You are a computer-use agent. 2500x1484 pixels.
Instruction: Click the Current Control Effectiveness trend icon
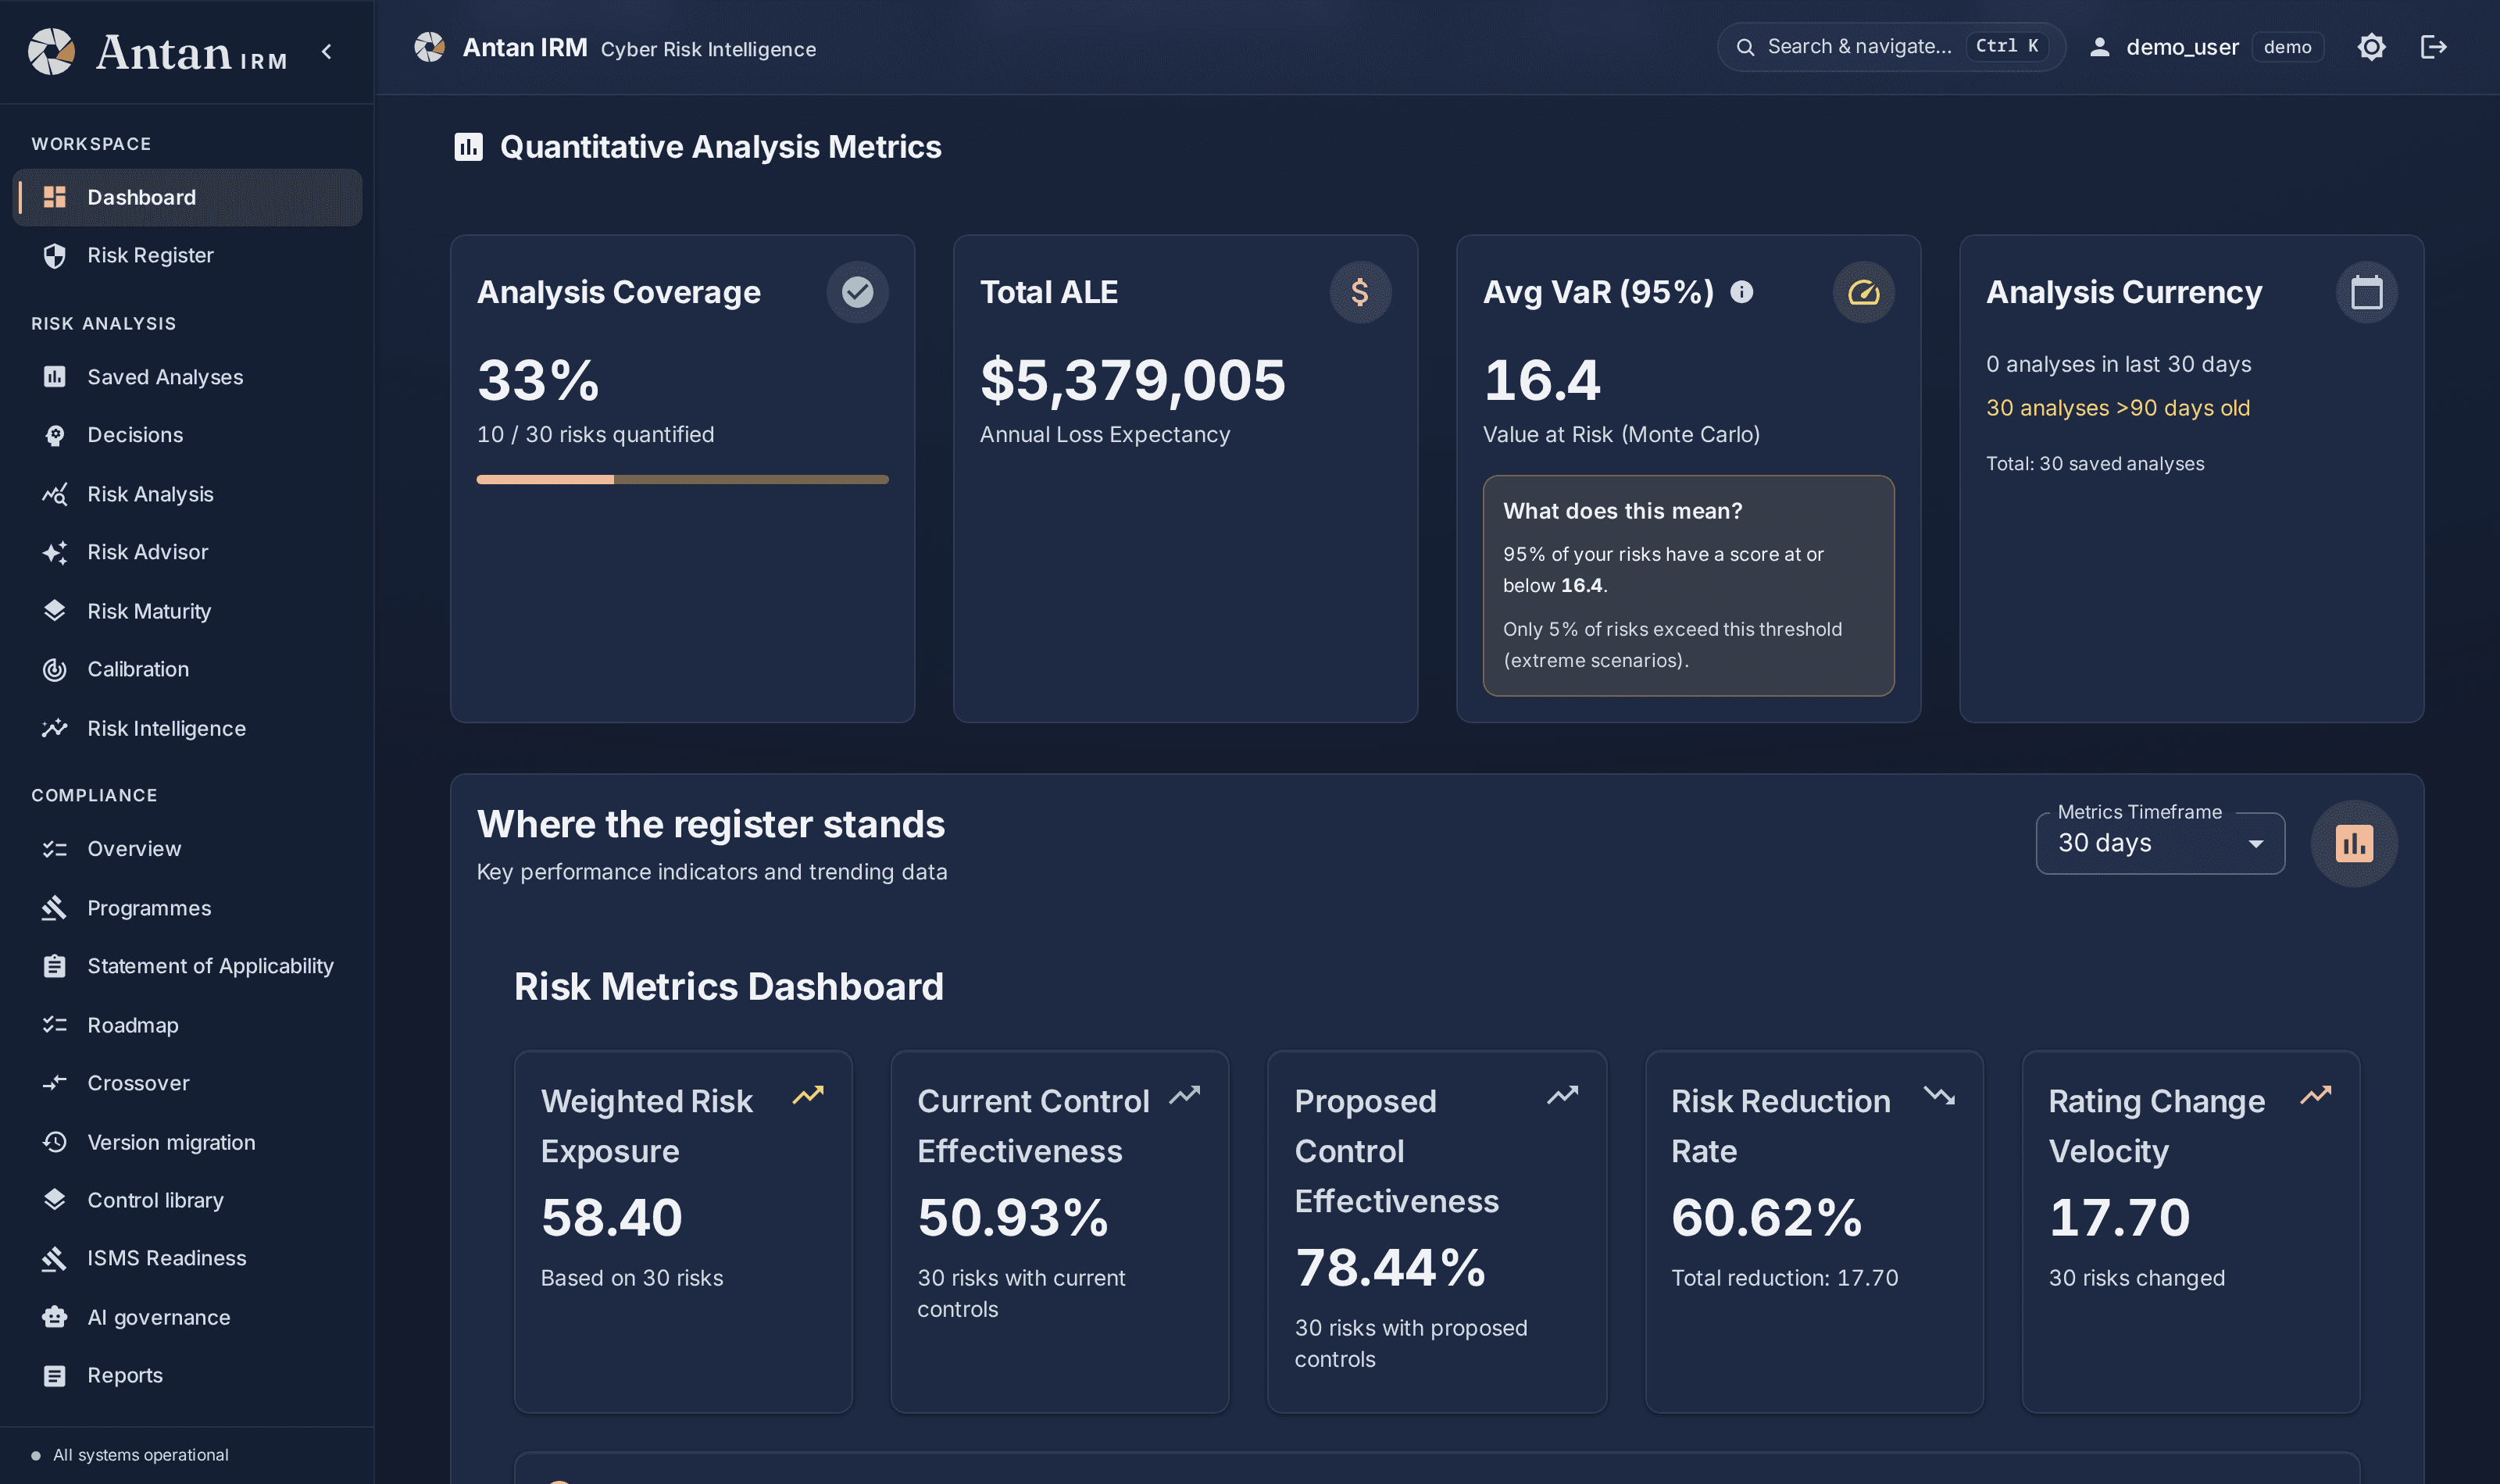click(x=1185, y=1095)
